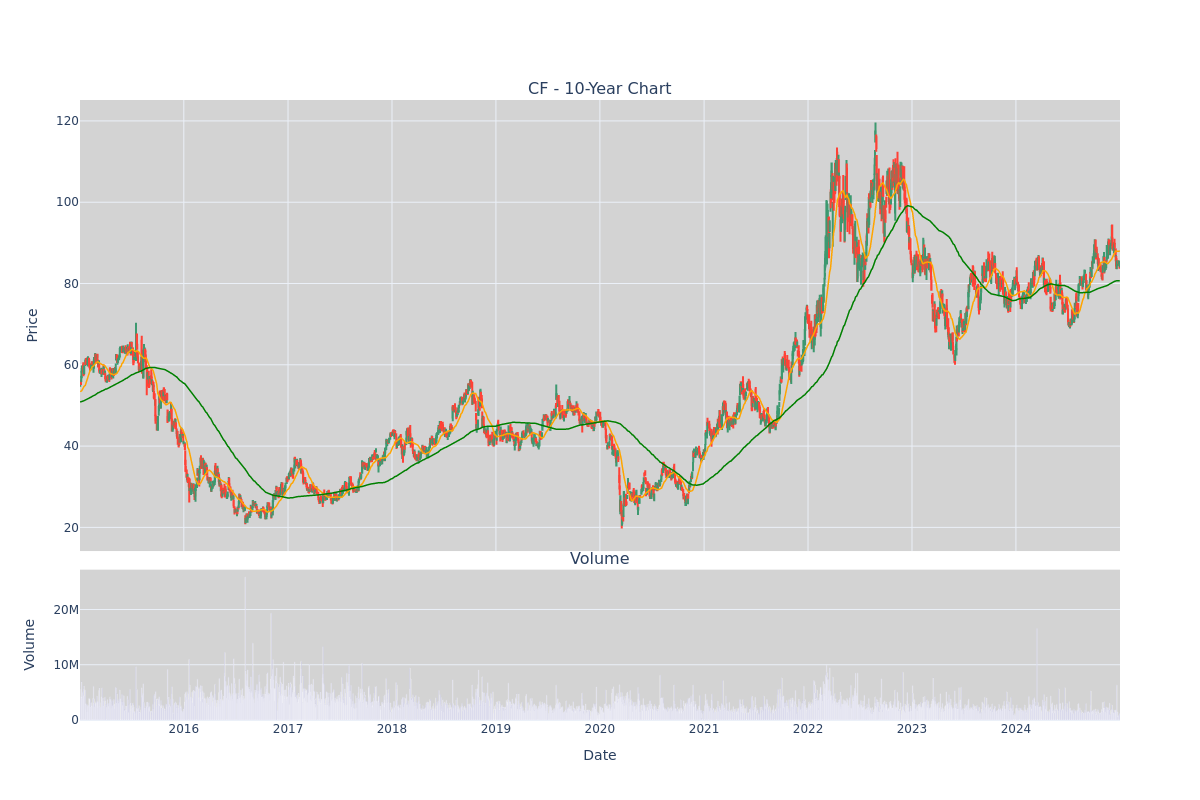This screenshot has height=800, width=1200.
Task: Pick the 2022 date tick label
Action: tap(808, 729)
